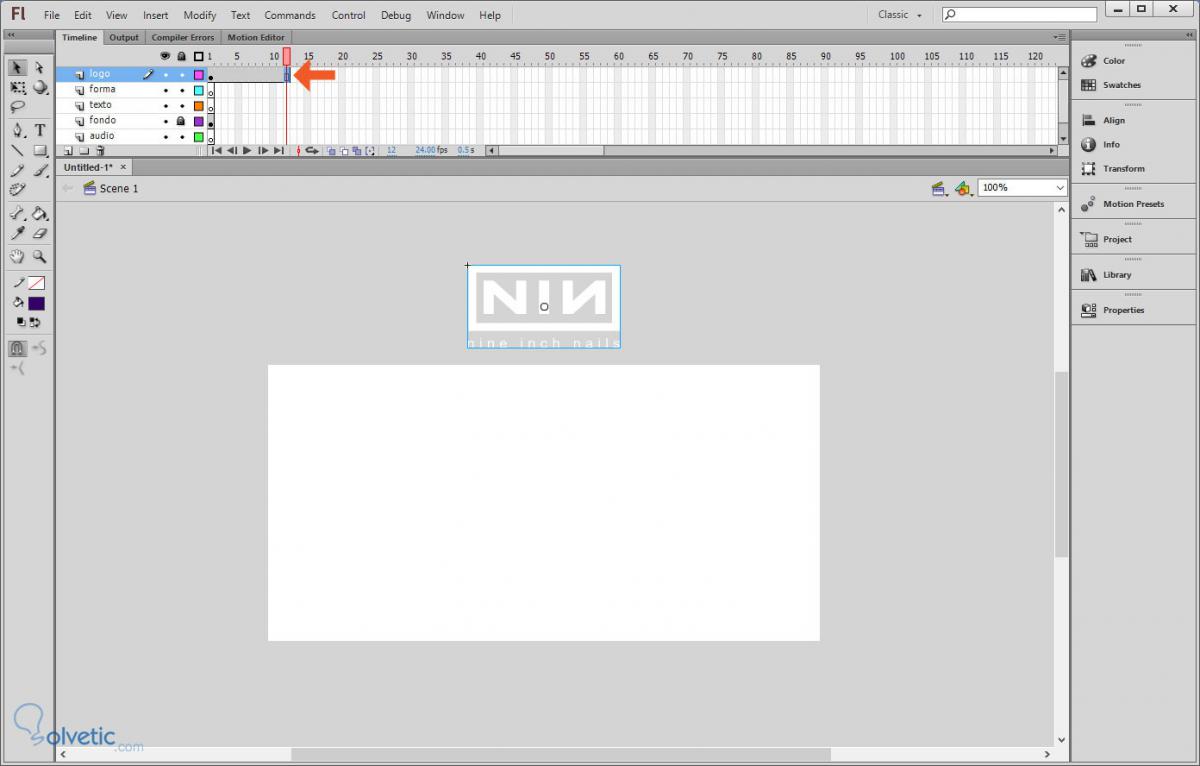Select the Brush tool
Image resolution: width=1200 pixels, height=766 pixels.
(x=40, y=170)
